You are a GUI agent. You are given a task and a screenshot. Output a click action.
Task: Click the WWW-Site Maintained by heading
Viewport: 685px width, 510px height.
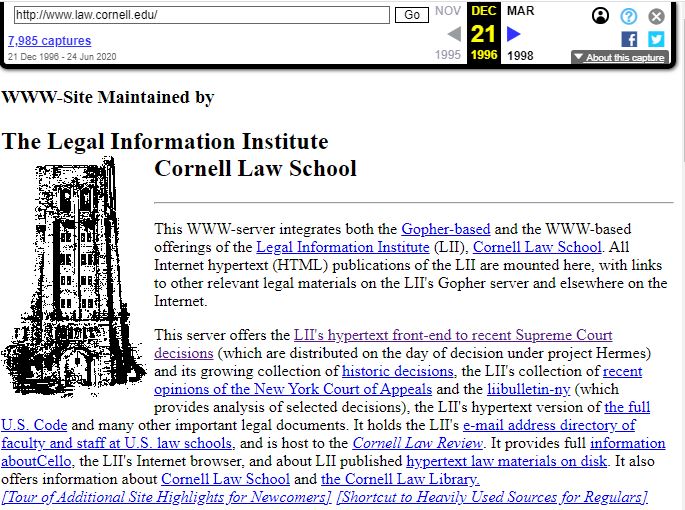pyautogui.click(x=108, y=97)
